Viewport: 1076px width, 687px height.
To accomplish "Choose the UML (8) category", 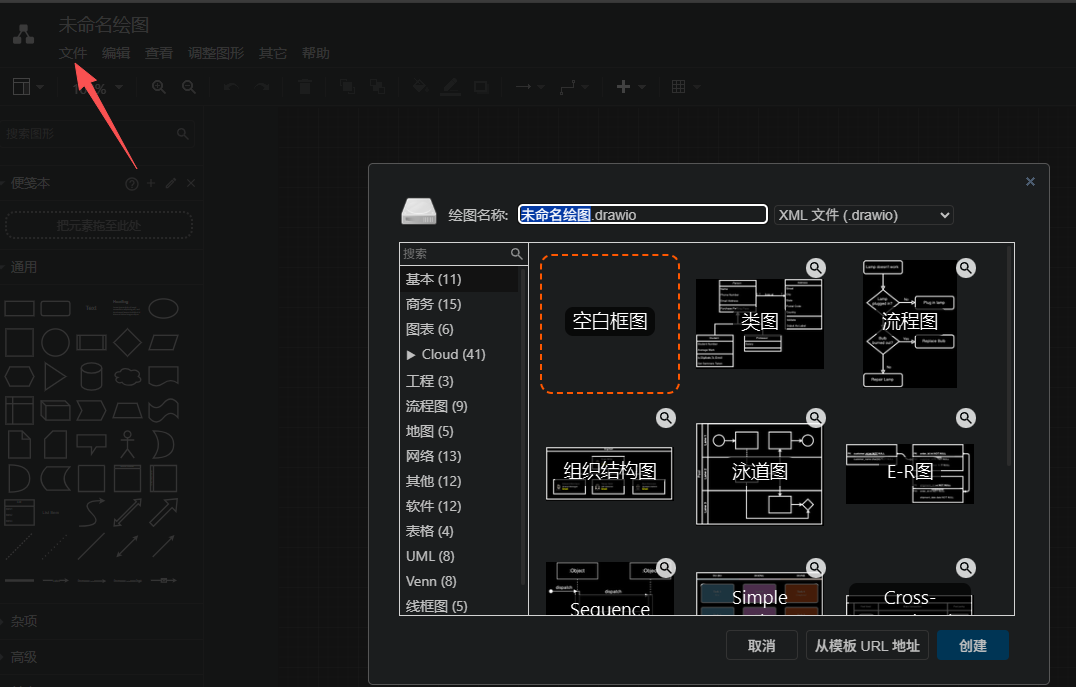I will [x=430, y=556].
